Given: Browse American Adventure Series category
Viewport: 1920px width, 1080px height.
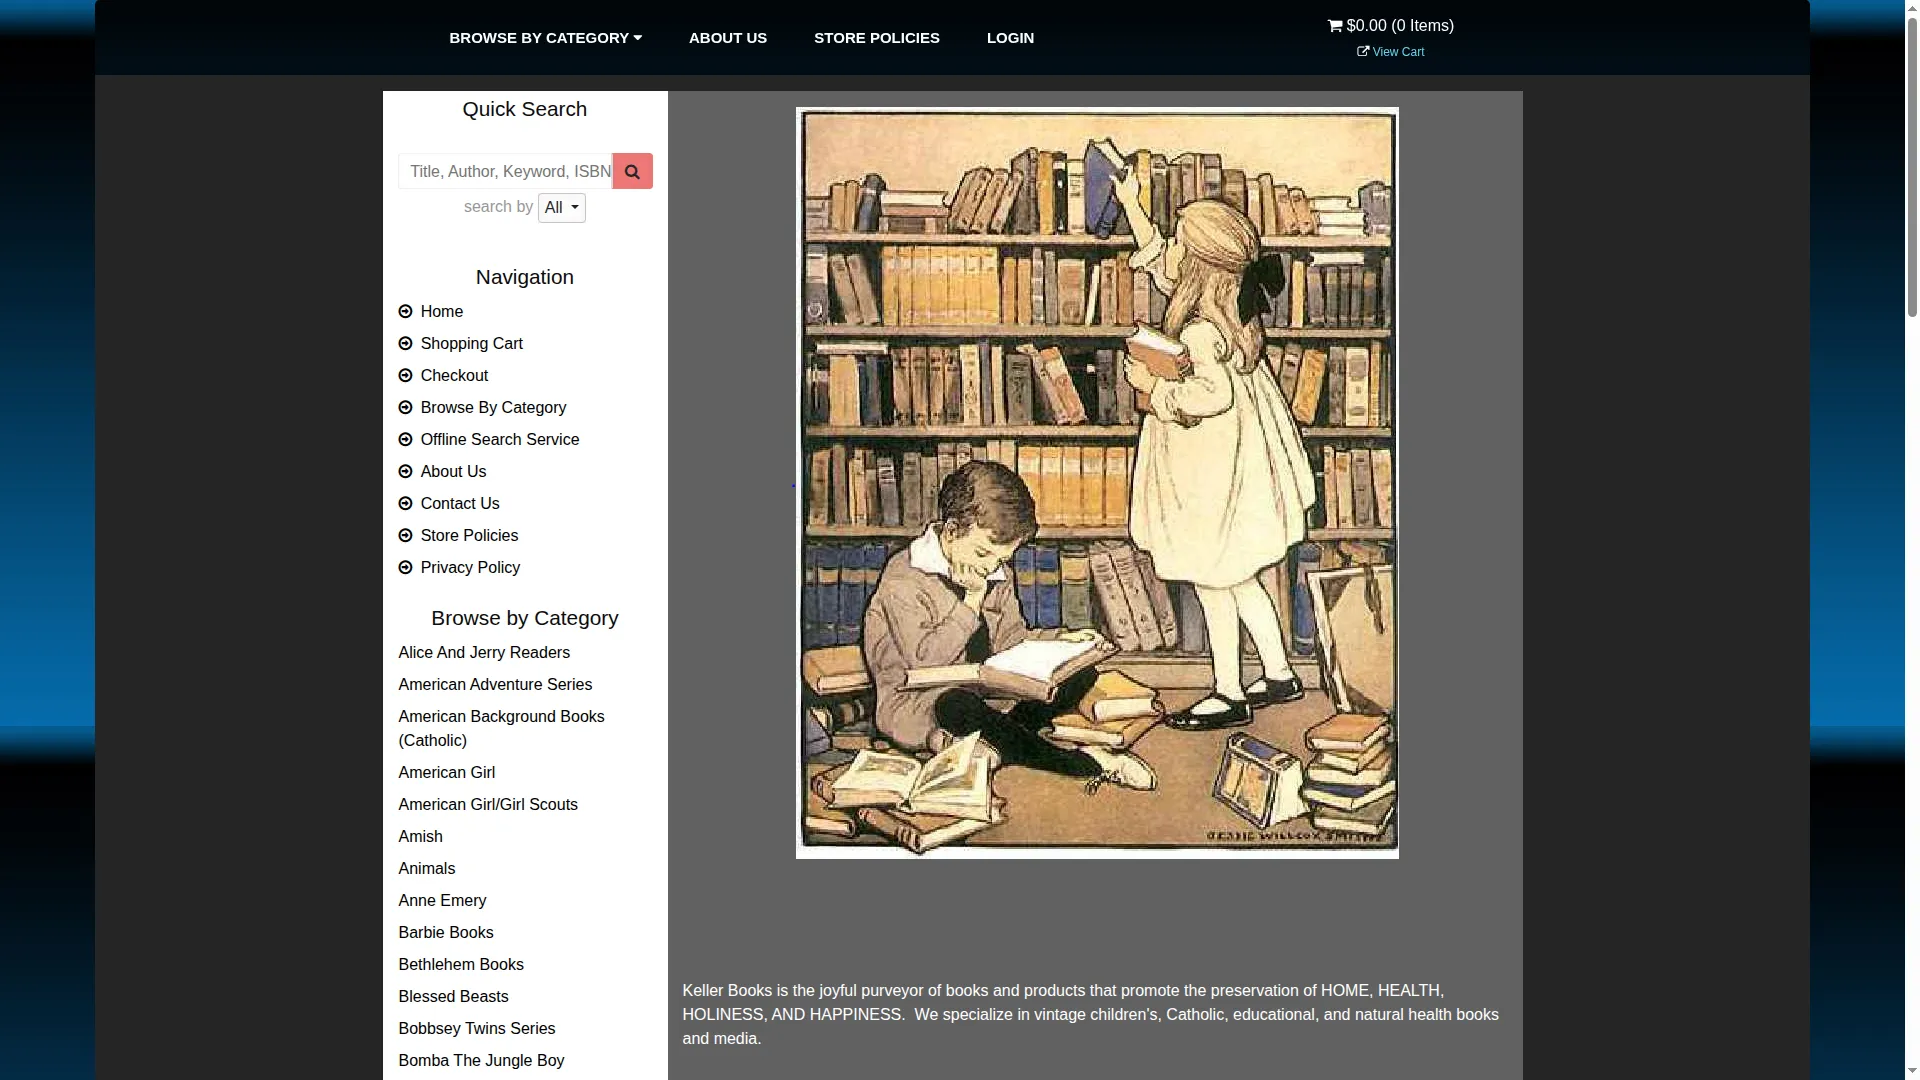Looking at the screenshot, I should 495,685.
